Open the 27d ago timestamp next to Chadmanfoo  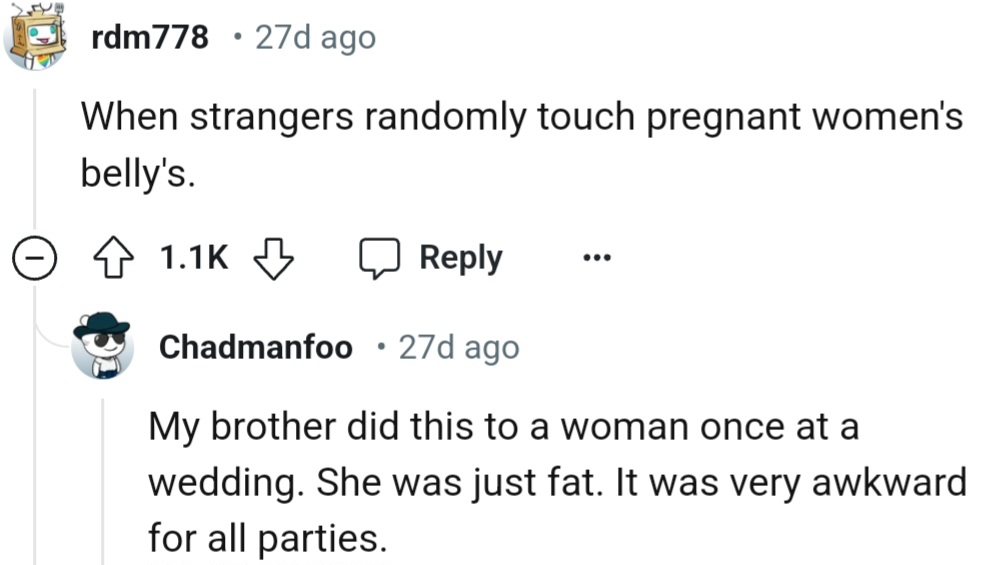point(459,347)
